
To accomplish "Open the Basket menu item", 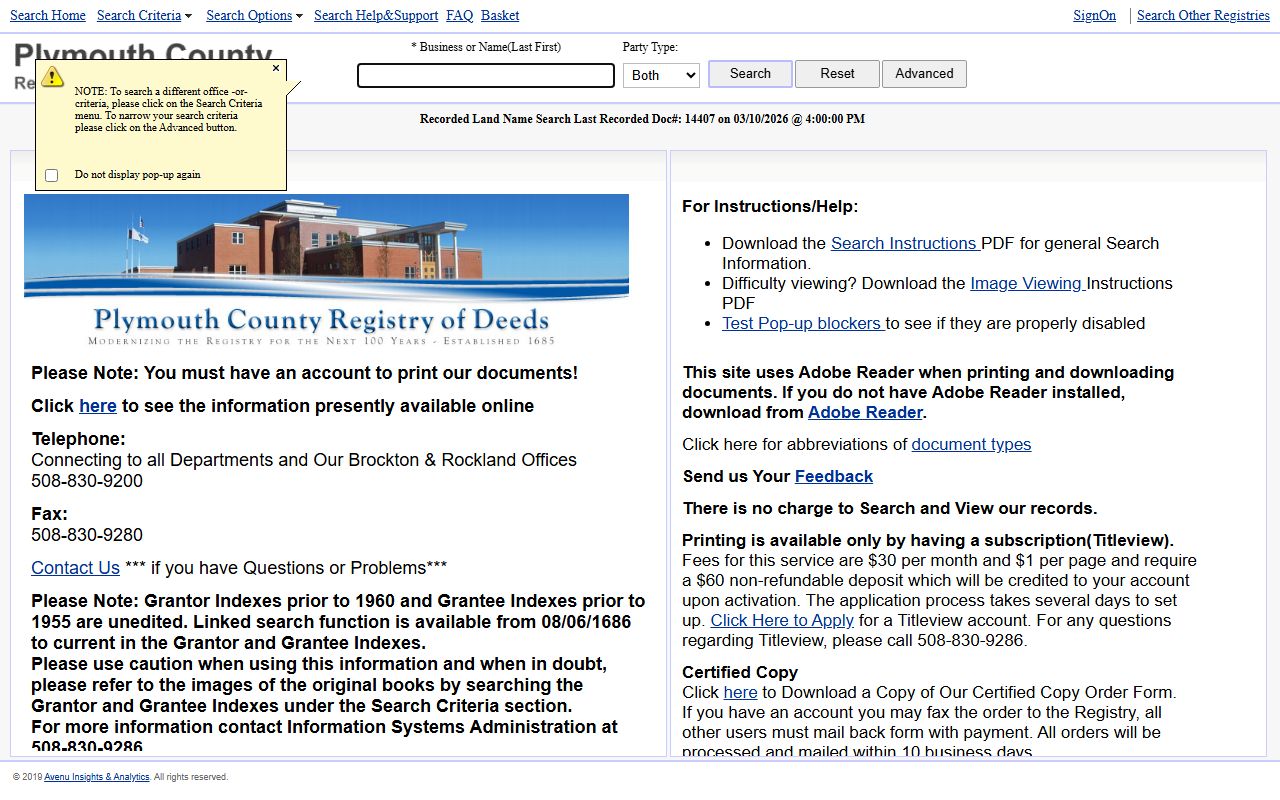I will [500, 15].
